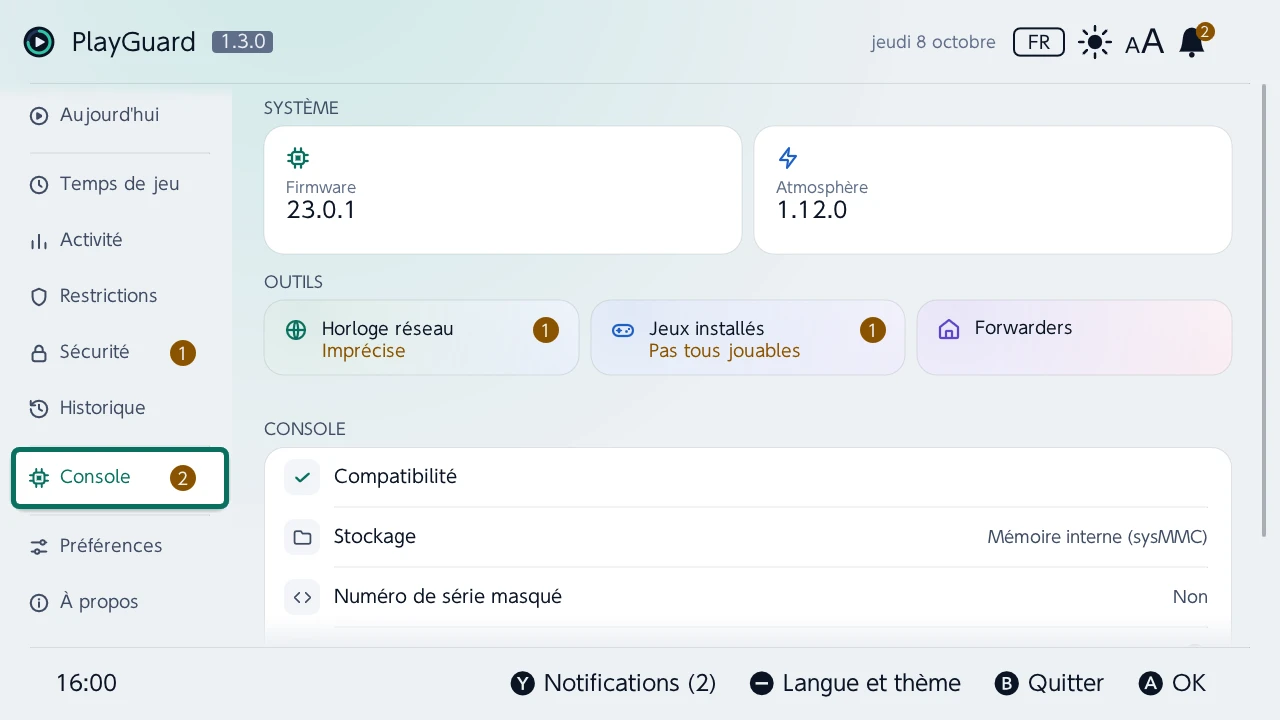Change text size with the AA icon
Image resolution: width=1280 pixels, height=720 pixels.
click(1144, 42)
